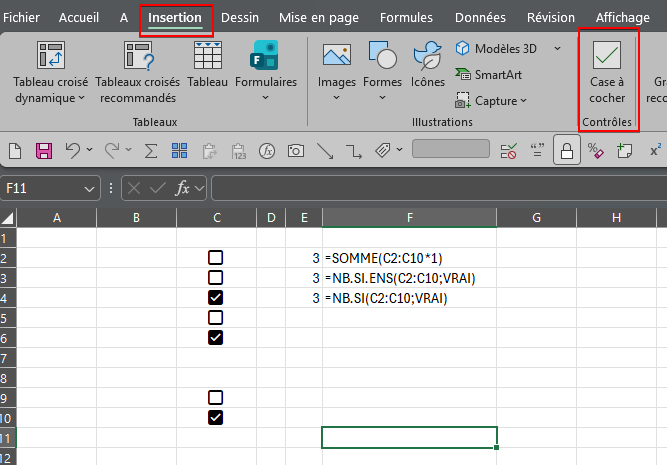Image resolution: width=667 pixels, height=465 pixels.
Task: Uncheck the checkbox in cell C4
Action: click(216, 297)
